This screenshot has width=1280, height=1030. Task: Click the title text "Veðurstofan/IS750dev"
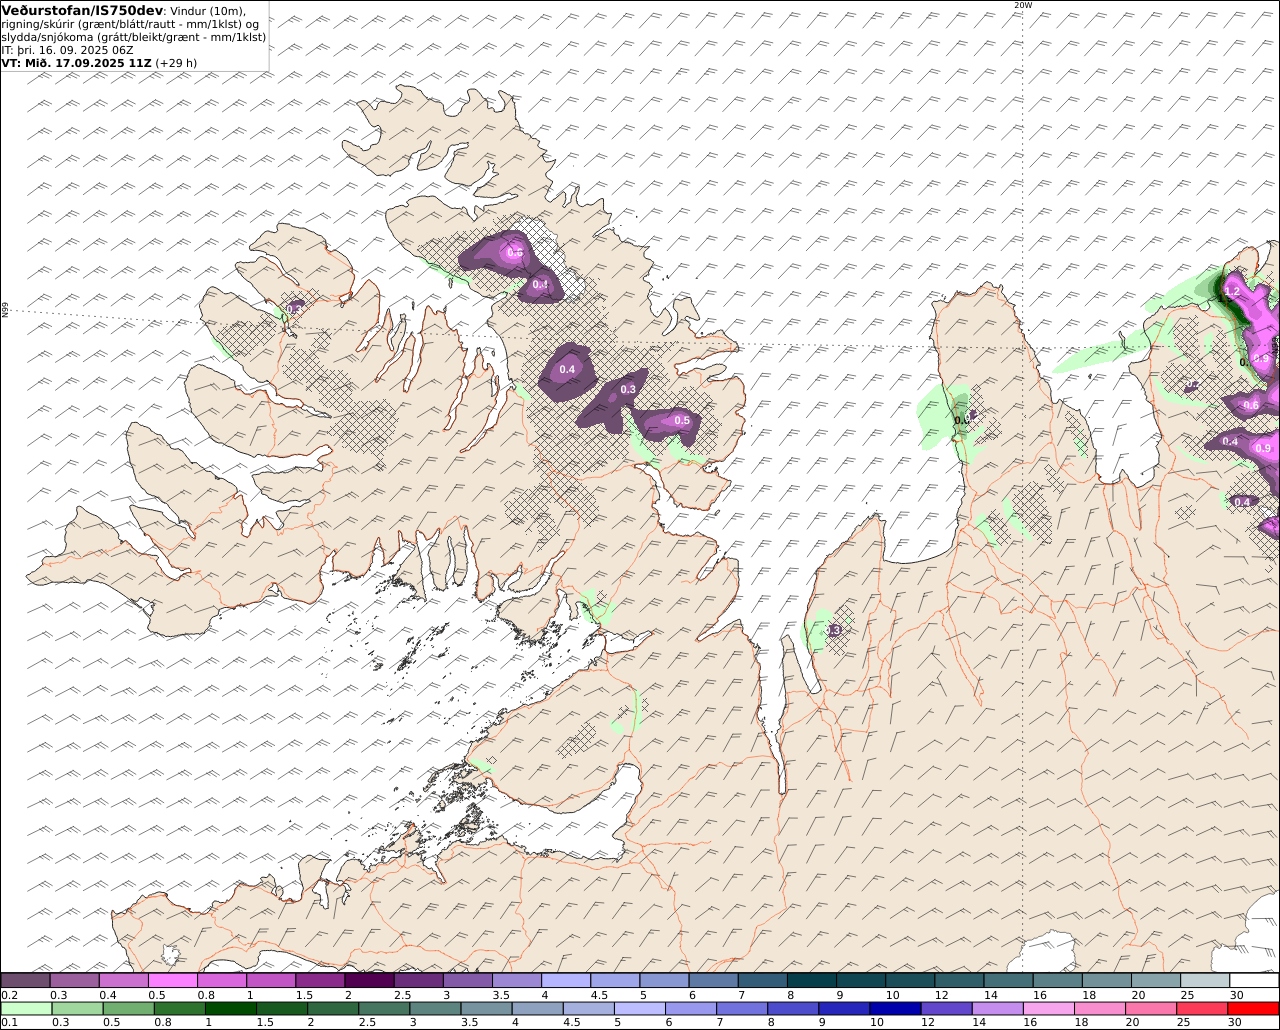pyautogui.click(x=83, y=10)
